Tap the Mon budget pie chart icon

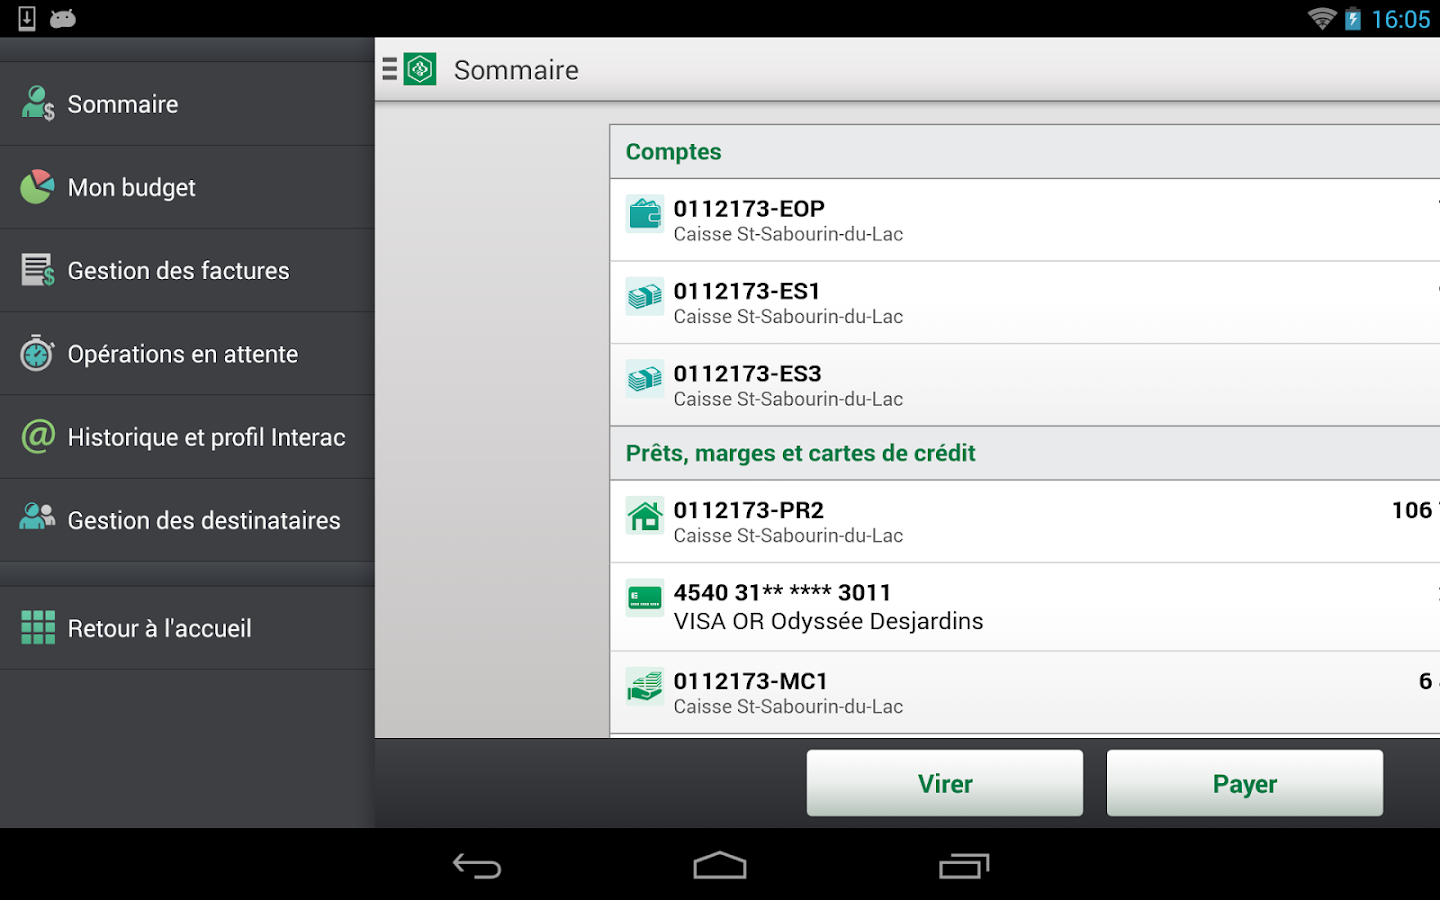37,187
